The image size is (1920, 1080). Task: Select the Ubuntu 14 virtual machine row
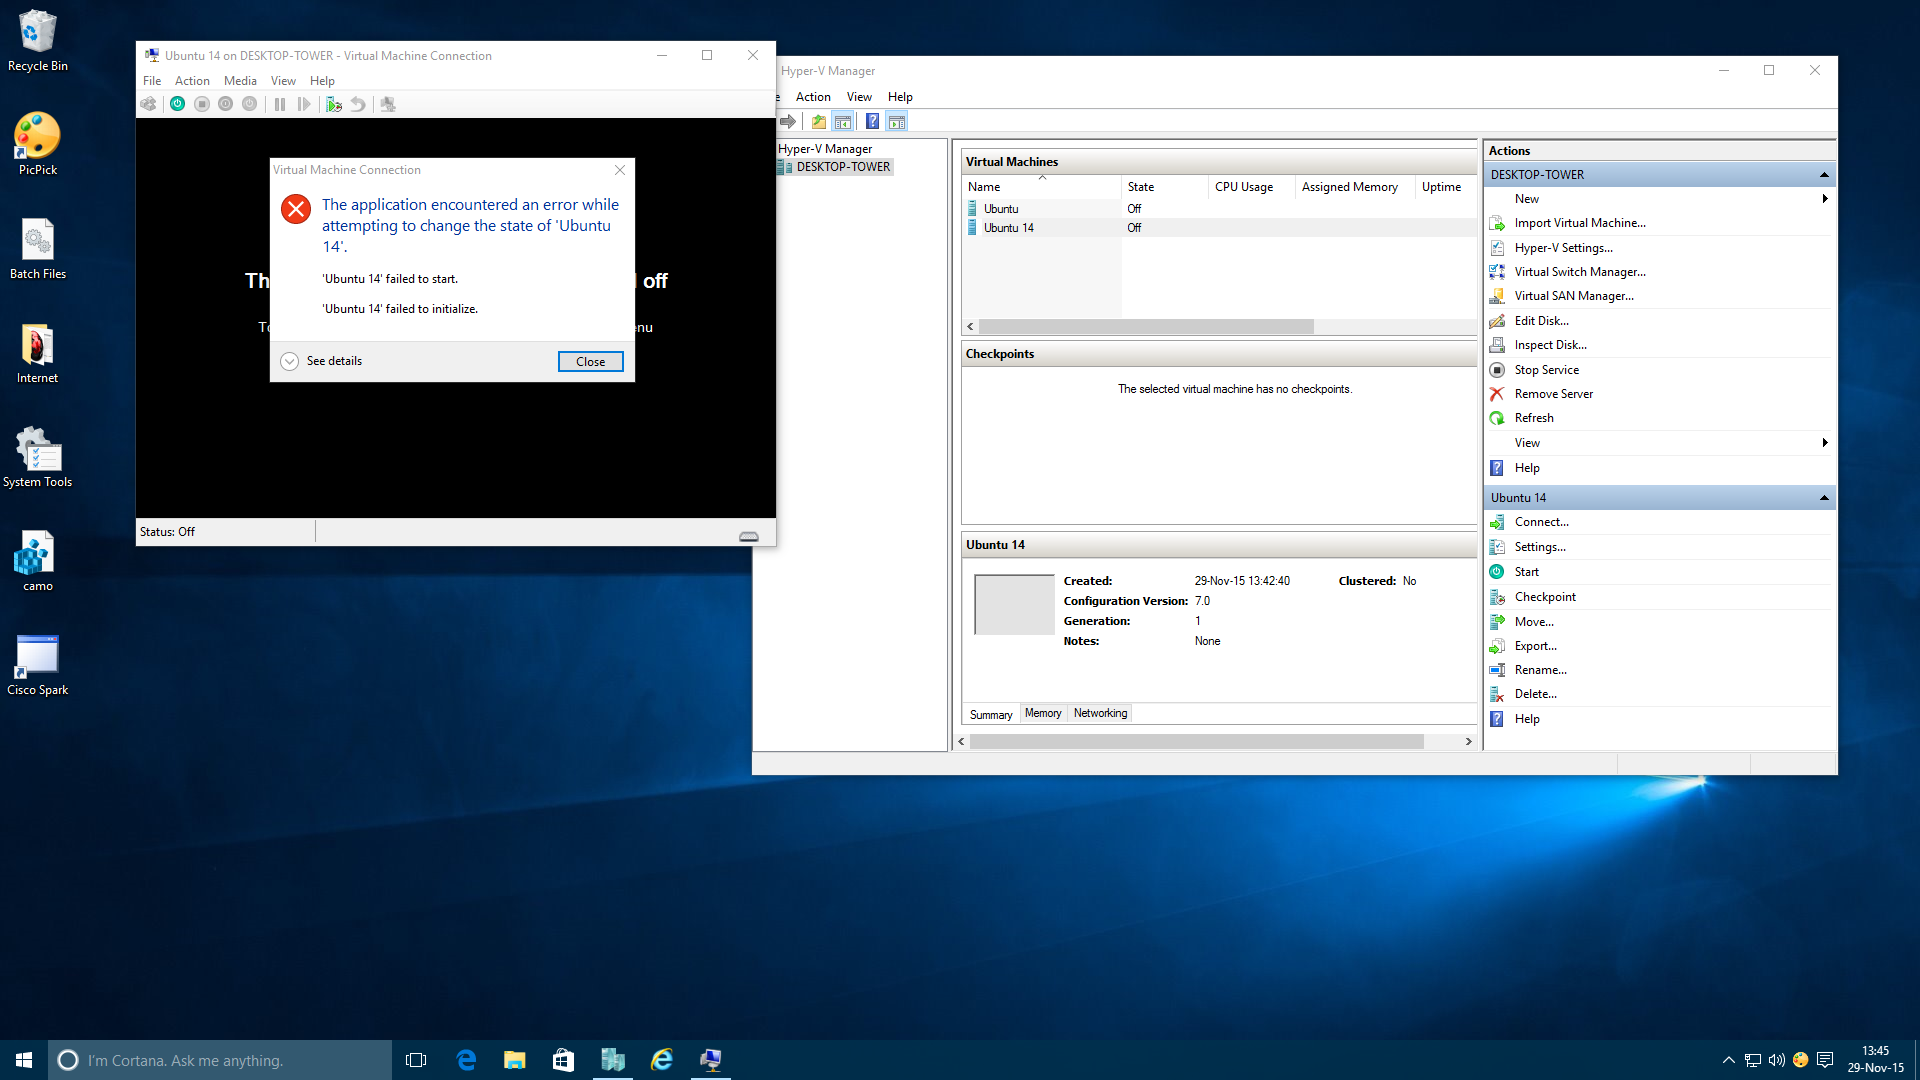coord(1220,228)
